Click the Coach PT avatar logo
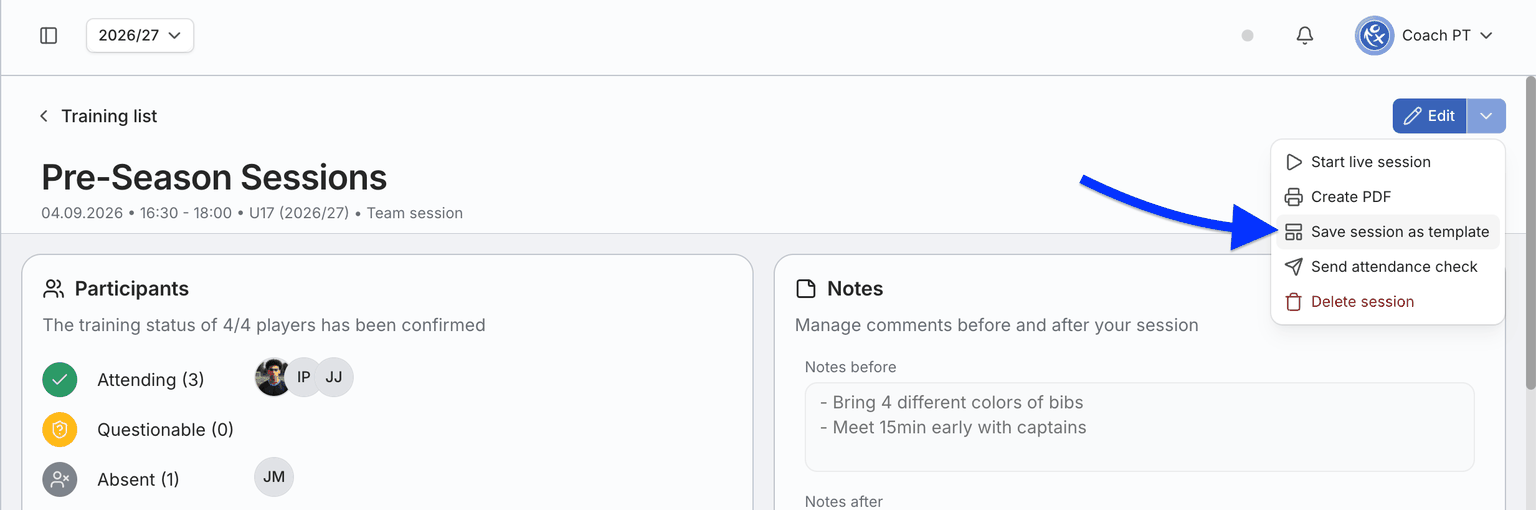The width and height of the screenshot is (1536, 510). pyautogui.click(x=1374, y=35)
